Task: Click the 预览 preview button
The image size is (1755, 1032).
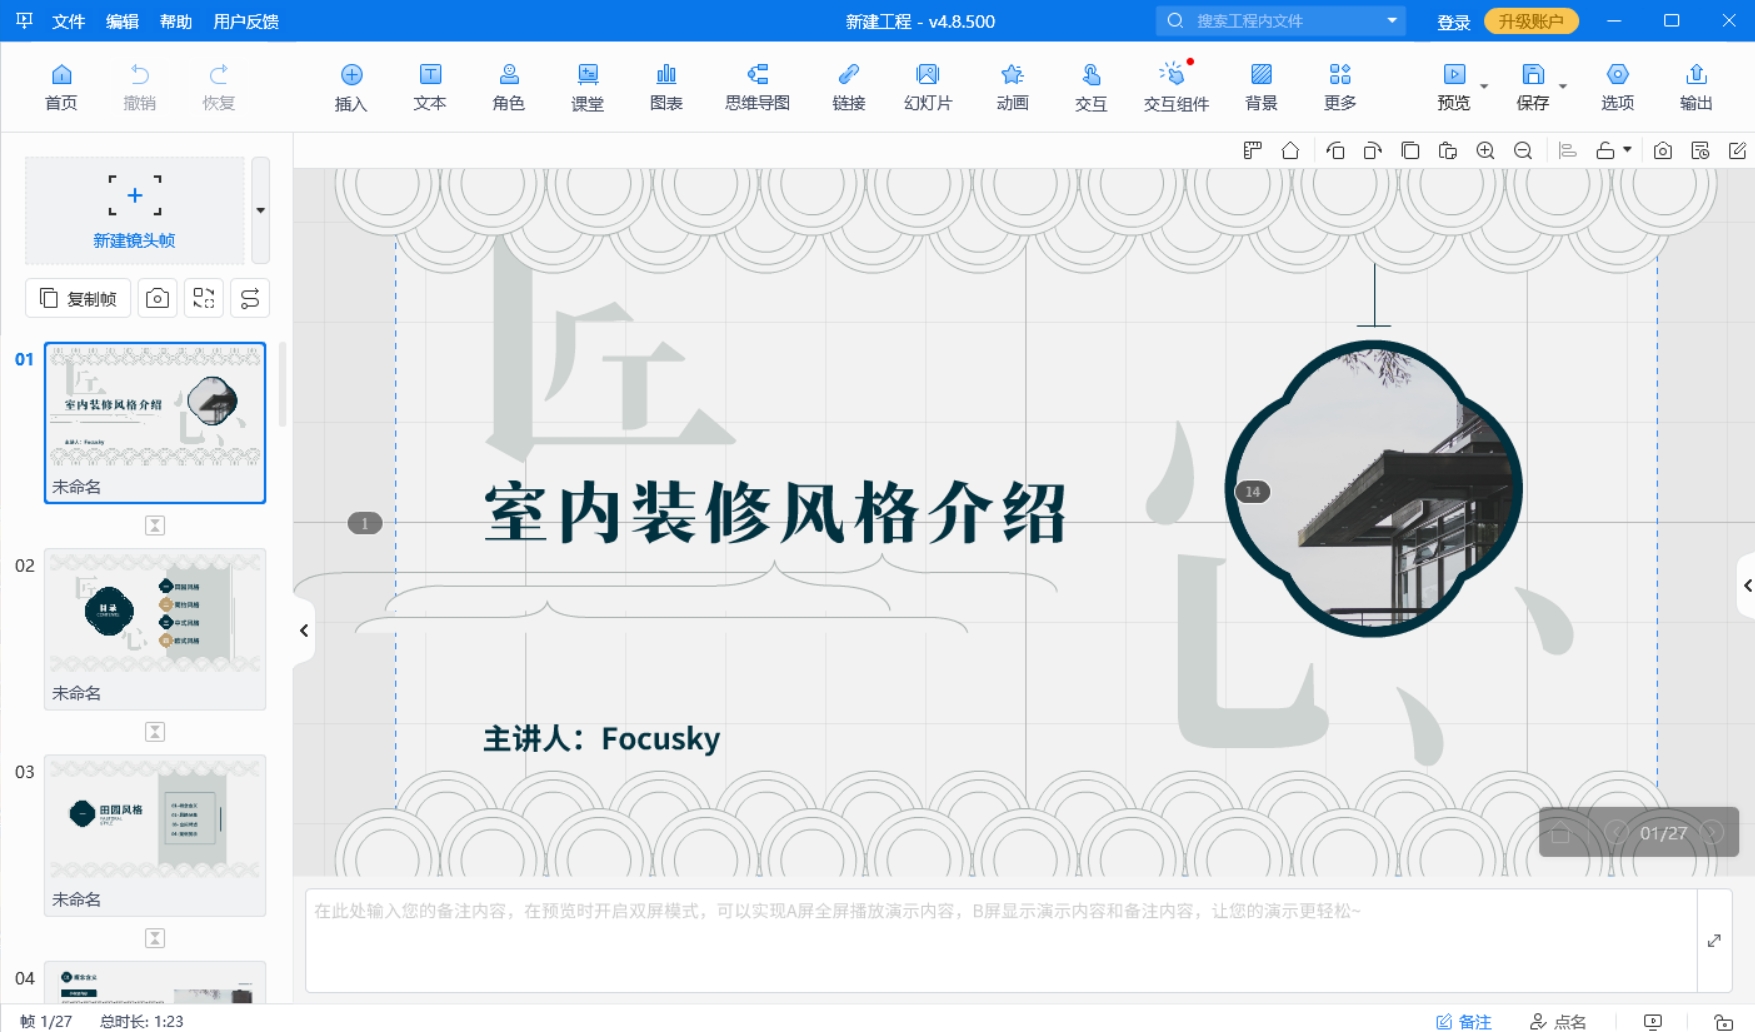Action: (1454, 87)
